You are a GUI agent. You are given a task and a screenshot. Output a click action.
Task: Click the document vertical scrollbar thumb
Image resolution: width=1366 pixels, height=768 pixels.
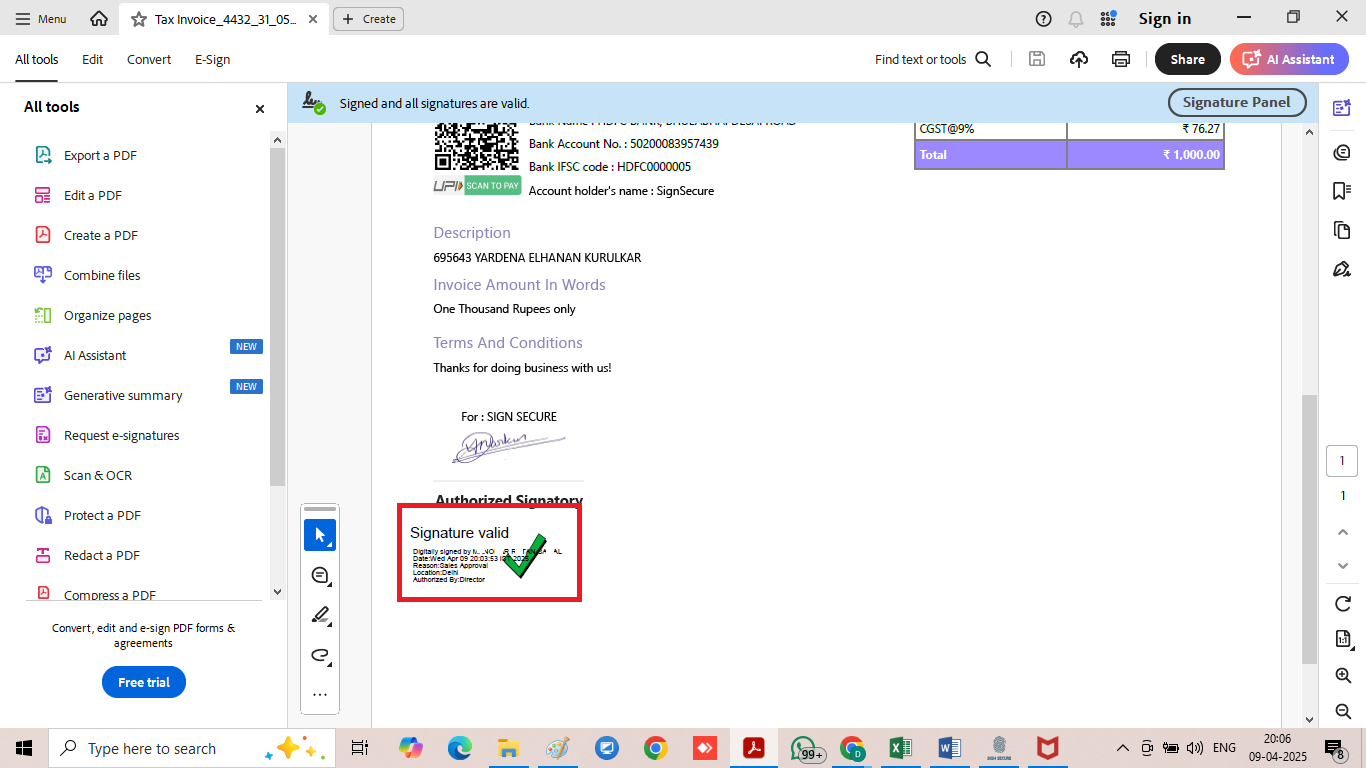(x=1309, y=529)
